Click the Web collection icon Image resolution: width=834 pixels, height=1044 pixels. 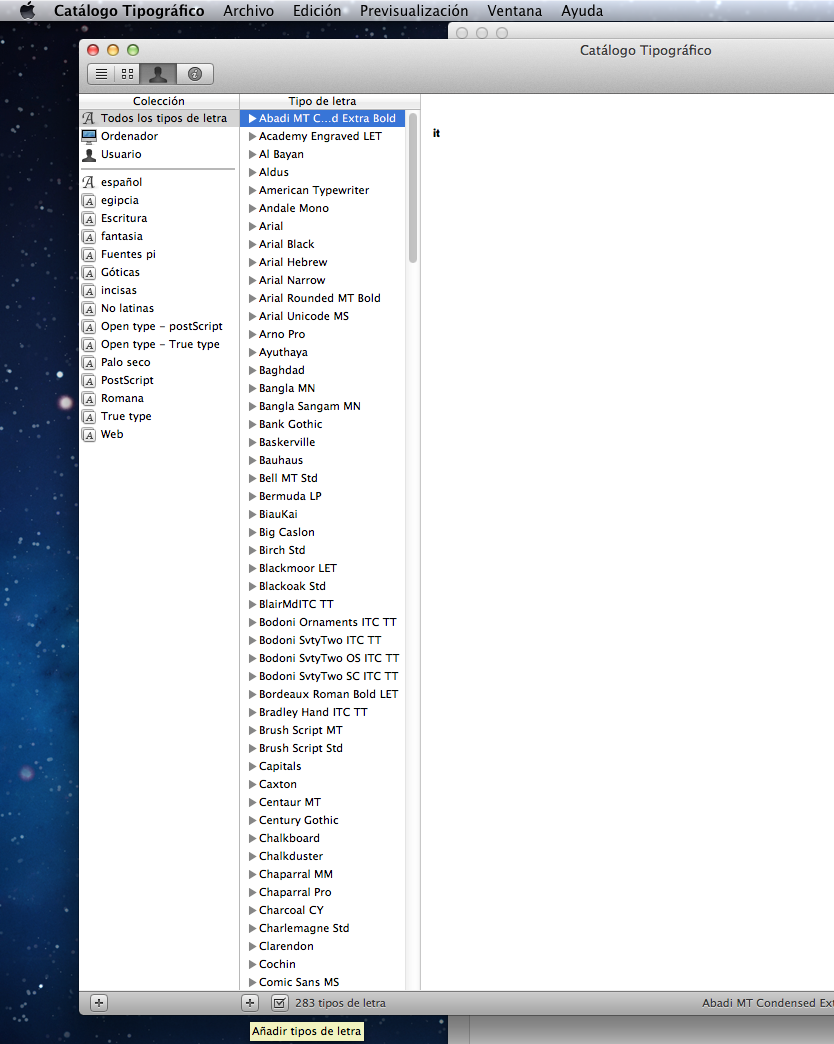(89, 434)
